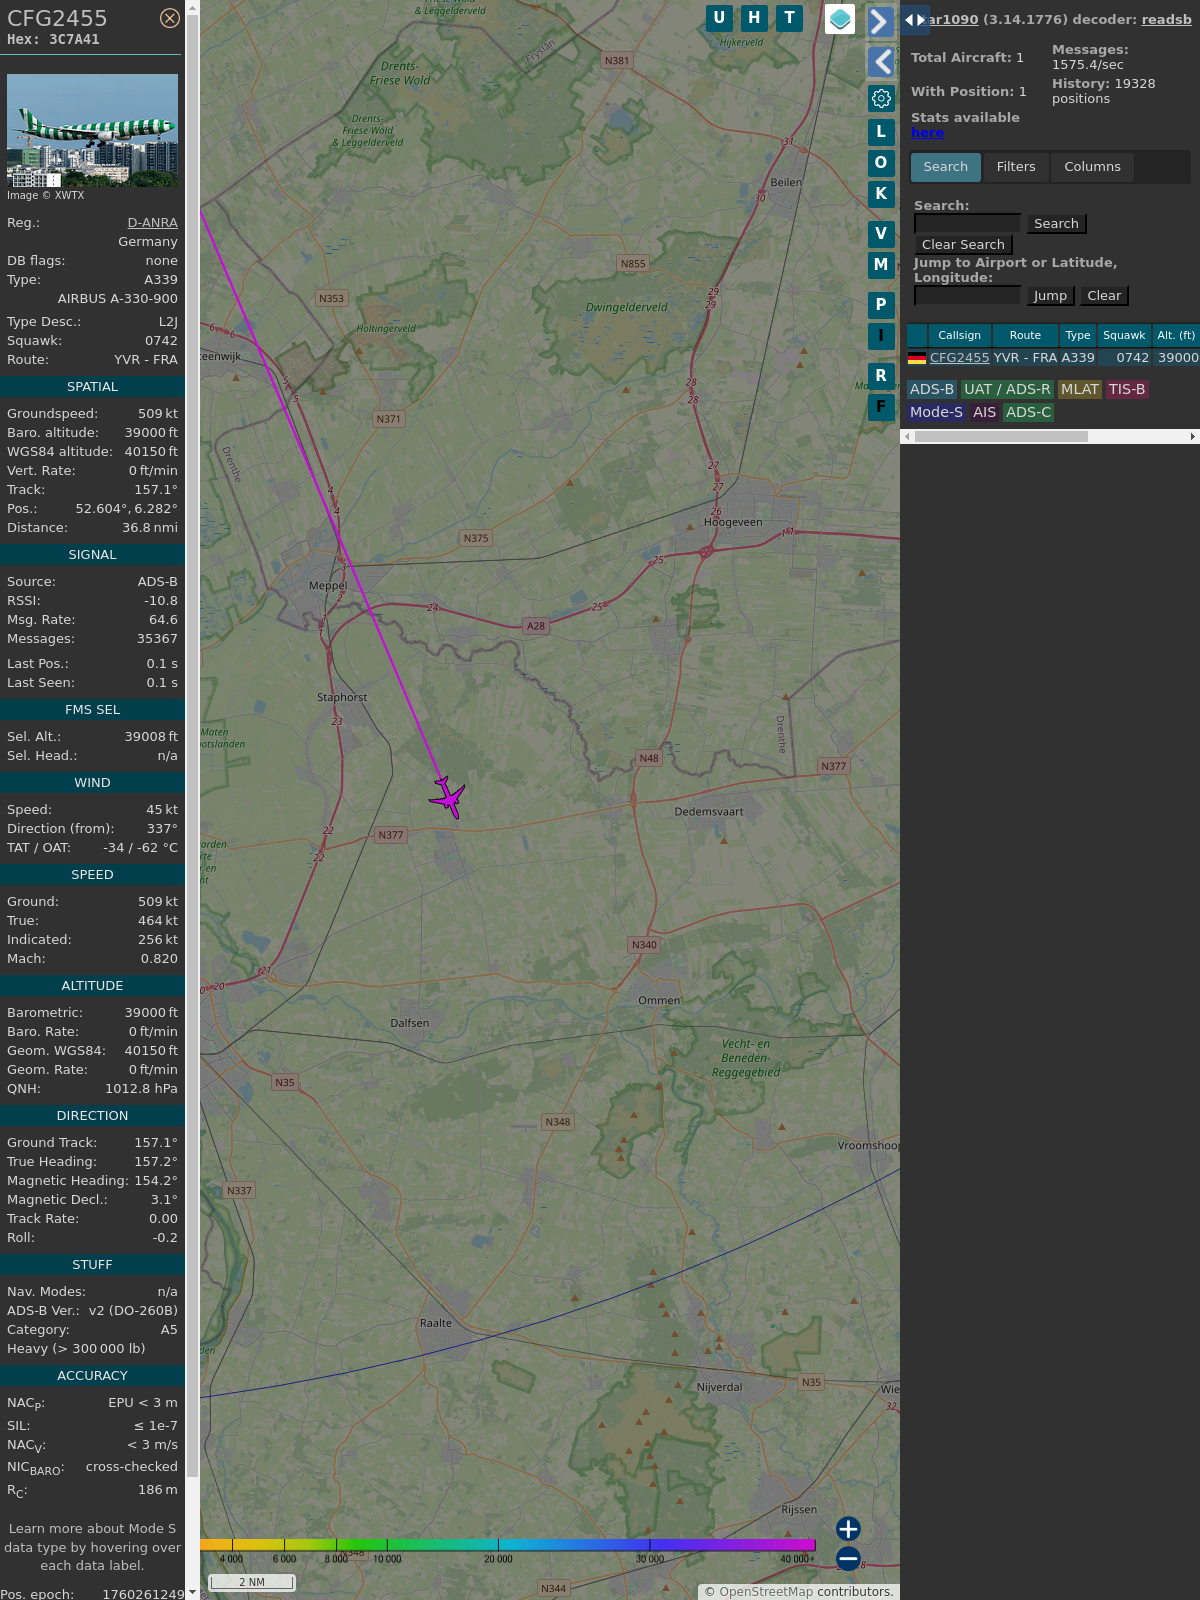Close the CFG2455 aircraft info panel
The image size is (1200, 1600).
[170, 18]
